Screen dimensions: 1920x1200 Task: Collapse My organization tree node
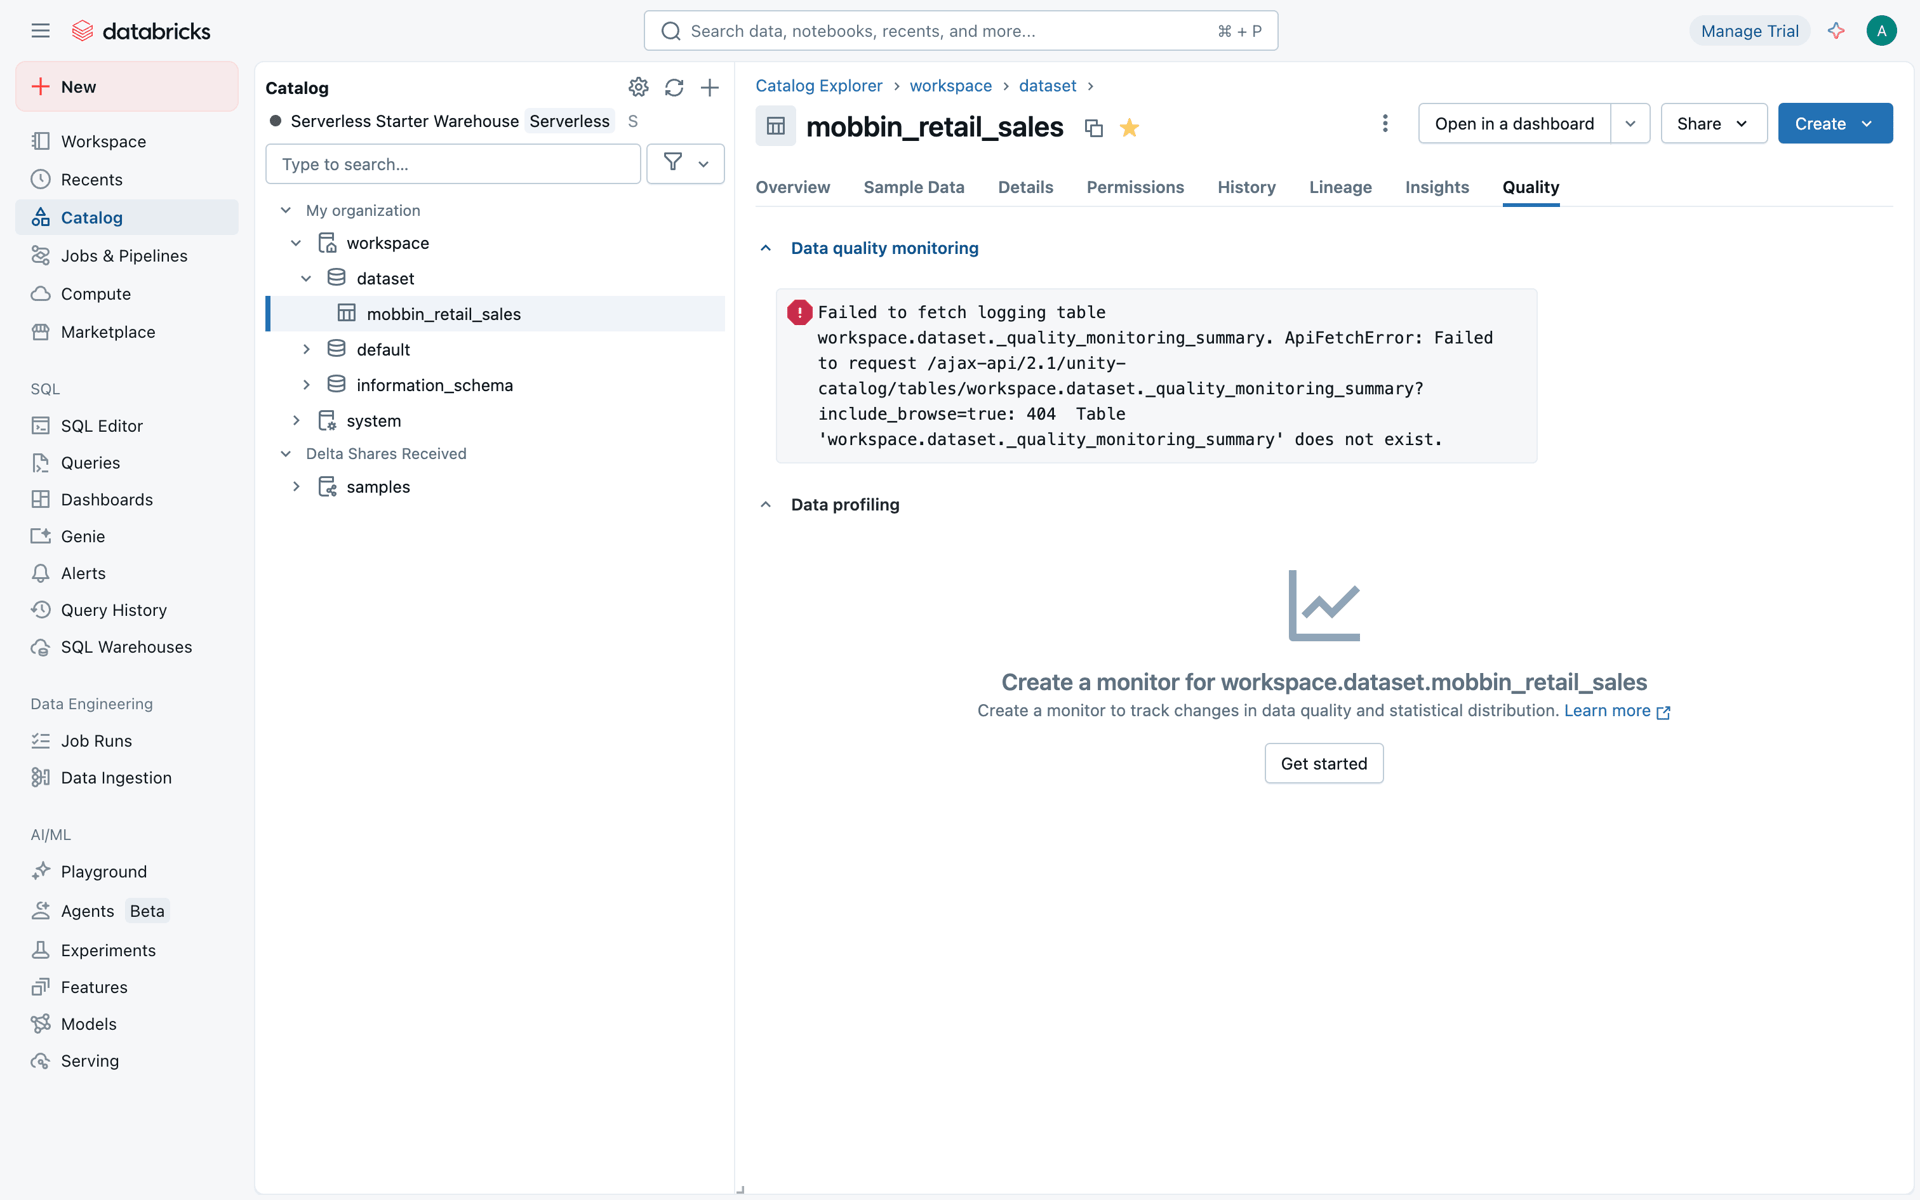286,210
